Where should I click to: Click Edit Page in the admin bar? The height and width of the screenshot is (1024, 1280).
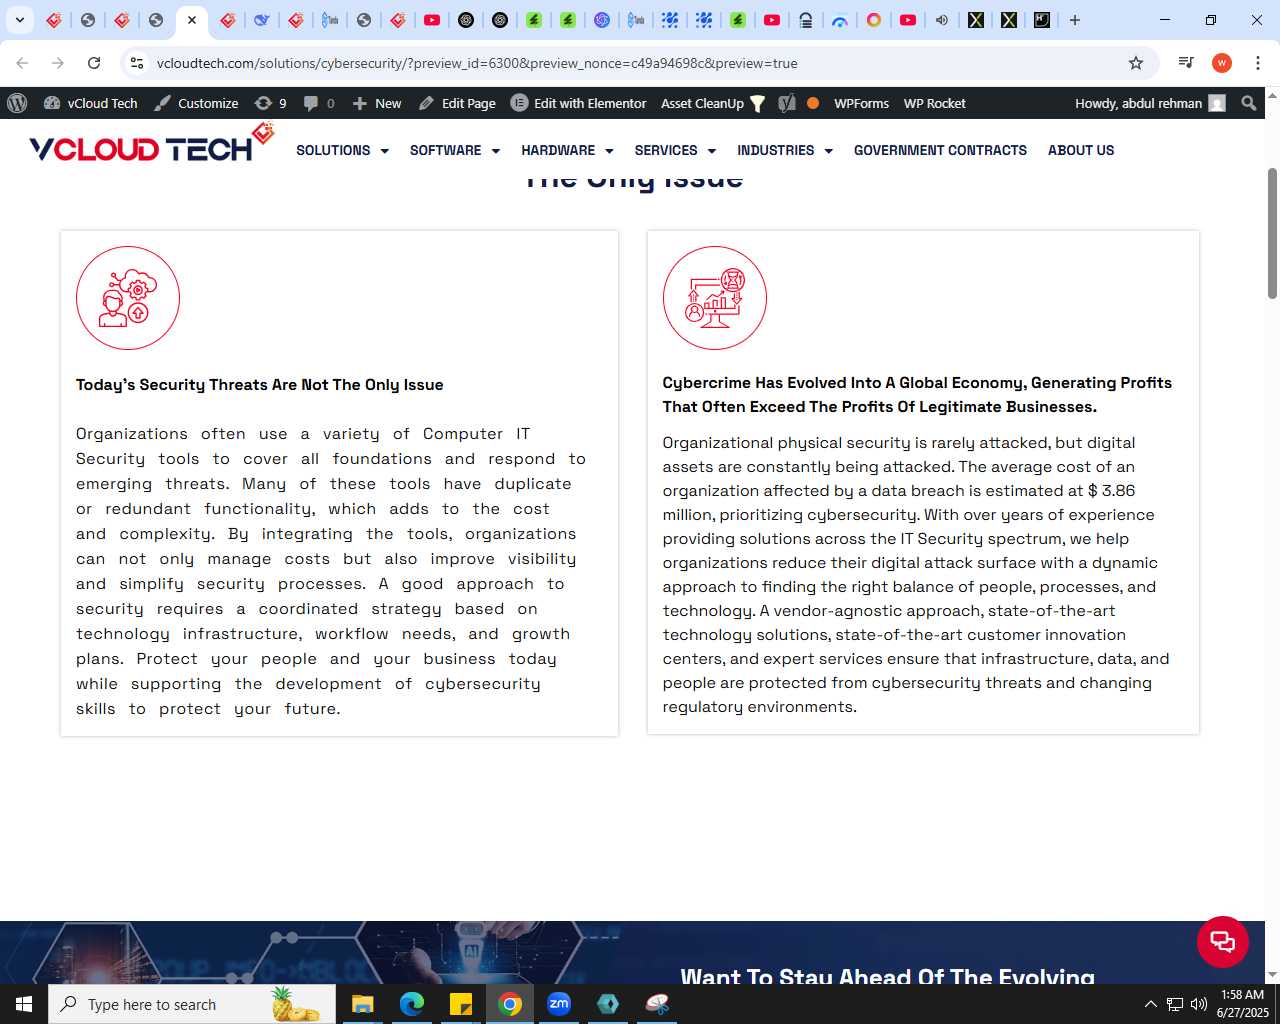(x=457, y=103)
